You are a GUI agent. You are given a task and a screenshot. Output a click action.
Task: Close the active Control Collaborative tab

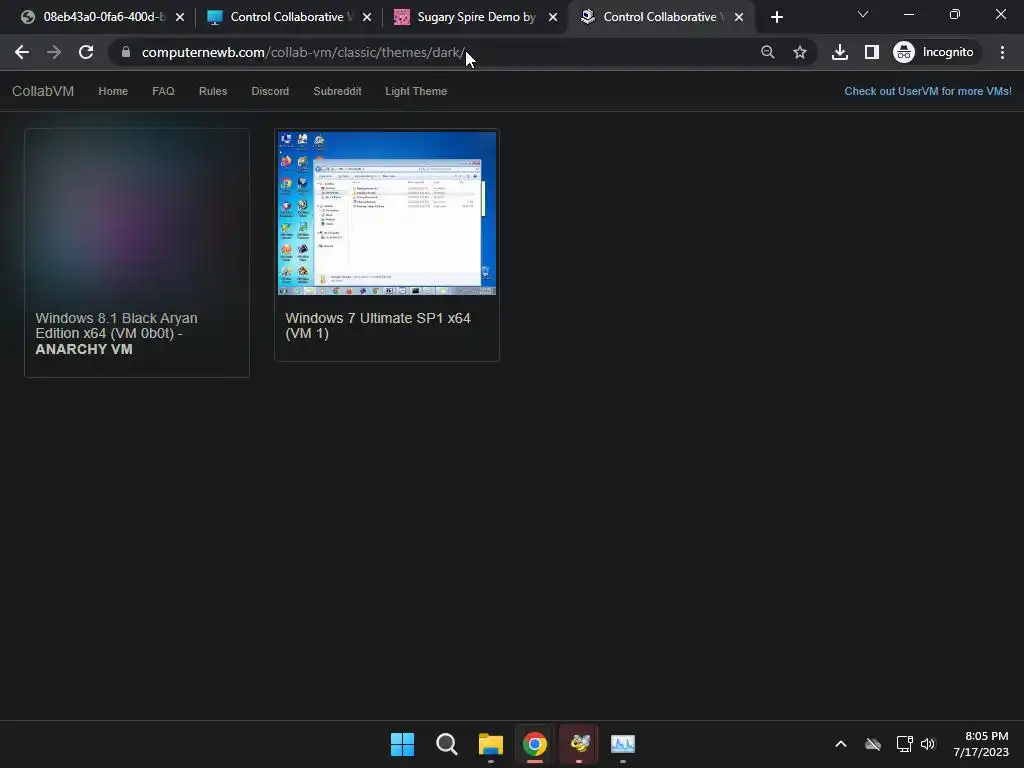coord(739,17)
